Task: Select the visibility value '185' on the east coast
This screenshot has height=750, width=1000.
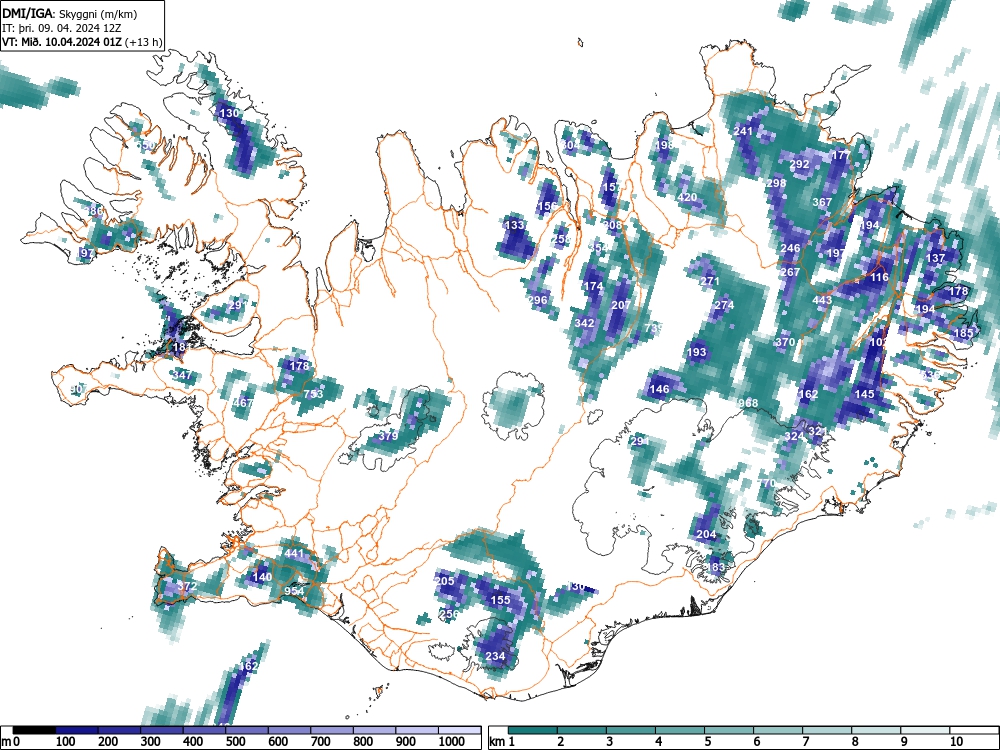Action: coord(964,333)
